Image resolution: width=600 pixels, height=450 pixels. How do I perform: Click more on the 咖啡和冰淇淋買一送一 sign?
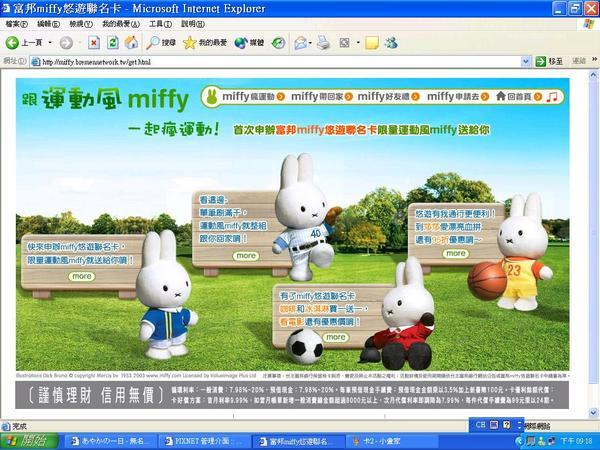336,337
